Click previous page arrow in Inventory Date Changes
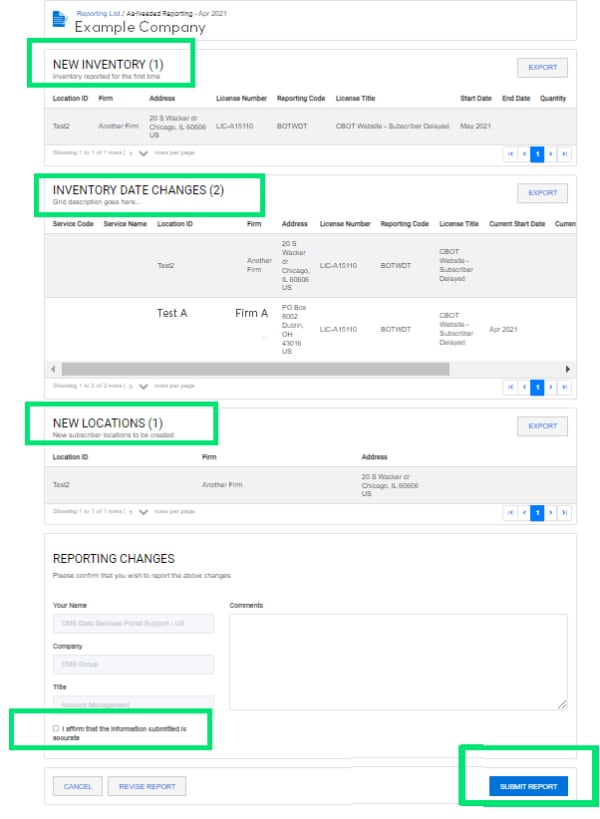The image size is (600, 819). coord(525,386)
